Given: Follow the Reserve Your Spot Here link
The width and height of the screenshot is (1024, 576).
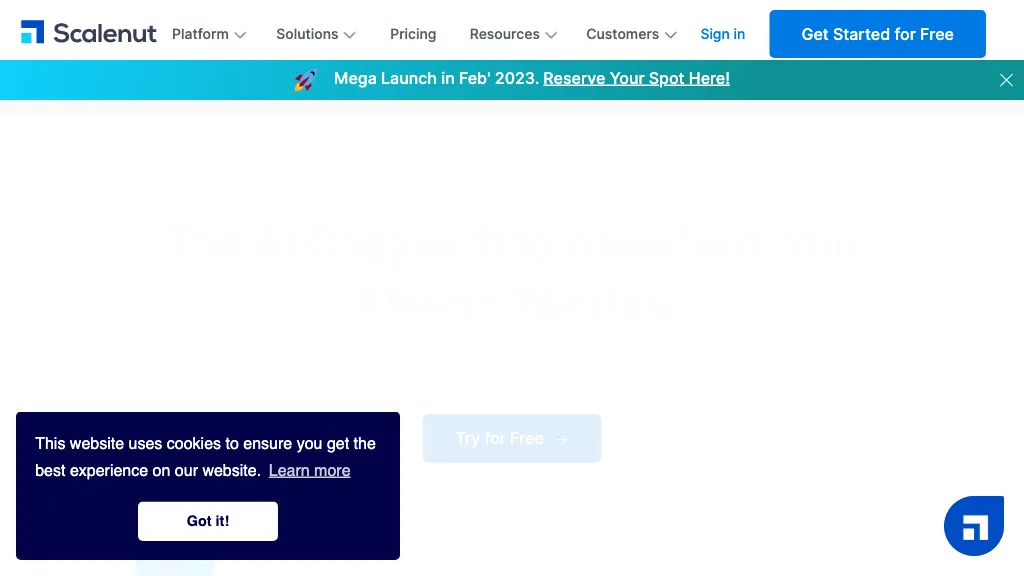Looking at the screenshot, I should (636, 78).
